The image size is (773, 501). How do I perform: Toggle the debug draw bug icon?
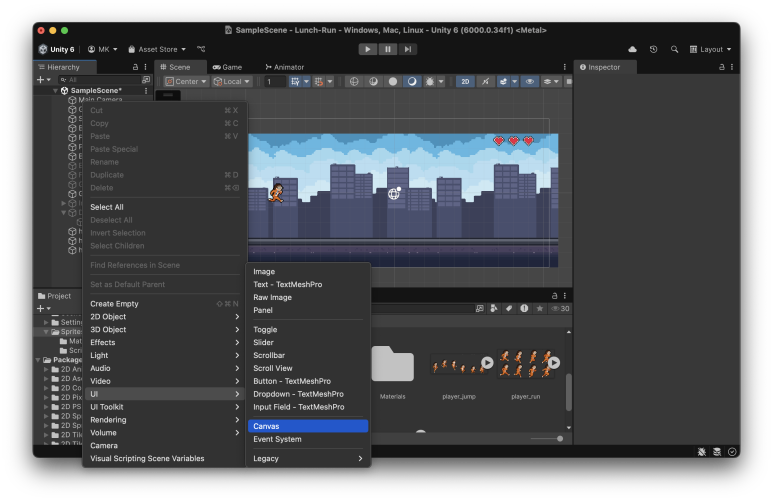click(x=430, y=81)
